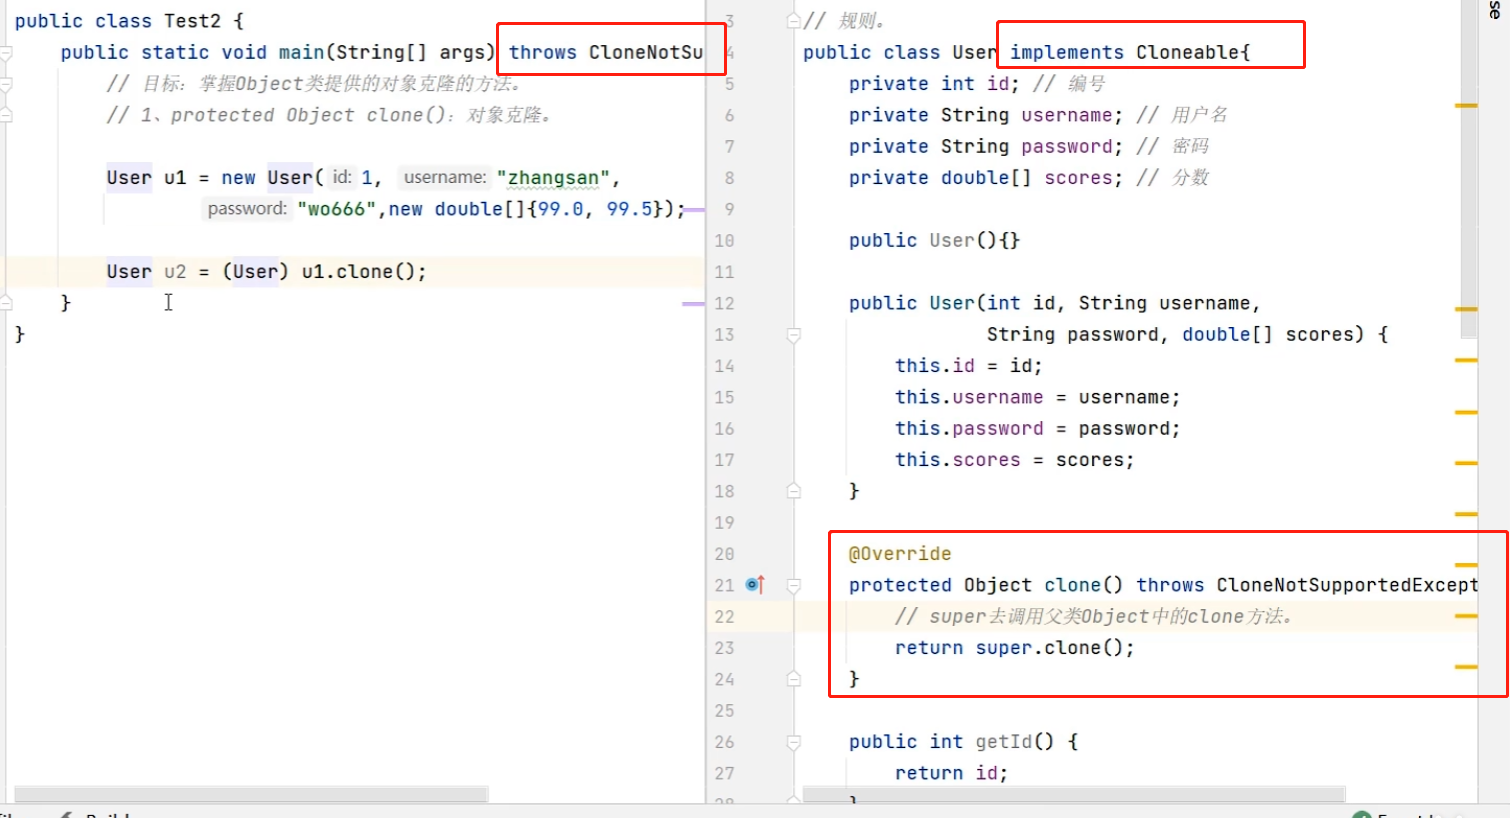Click 'this.scores = scores;' assignment

[1014, 460]
